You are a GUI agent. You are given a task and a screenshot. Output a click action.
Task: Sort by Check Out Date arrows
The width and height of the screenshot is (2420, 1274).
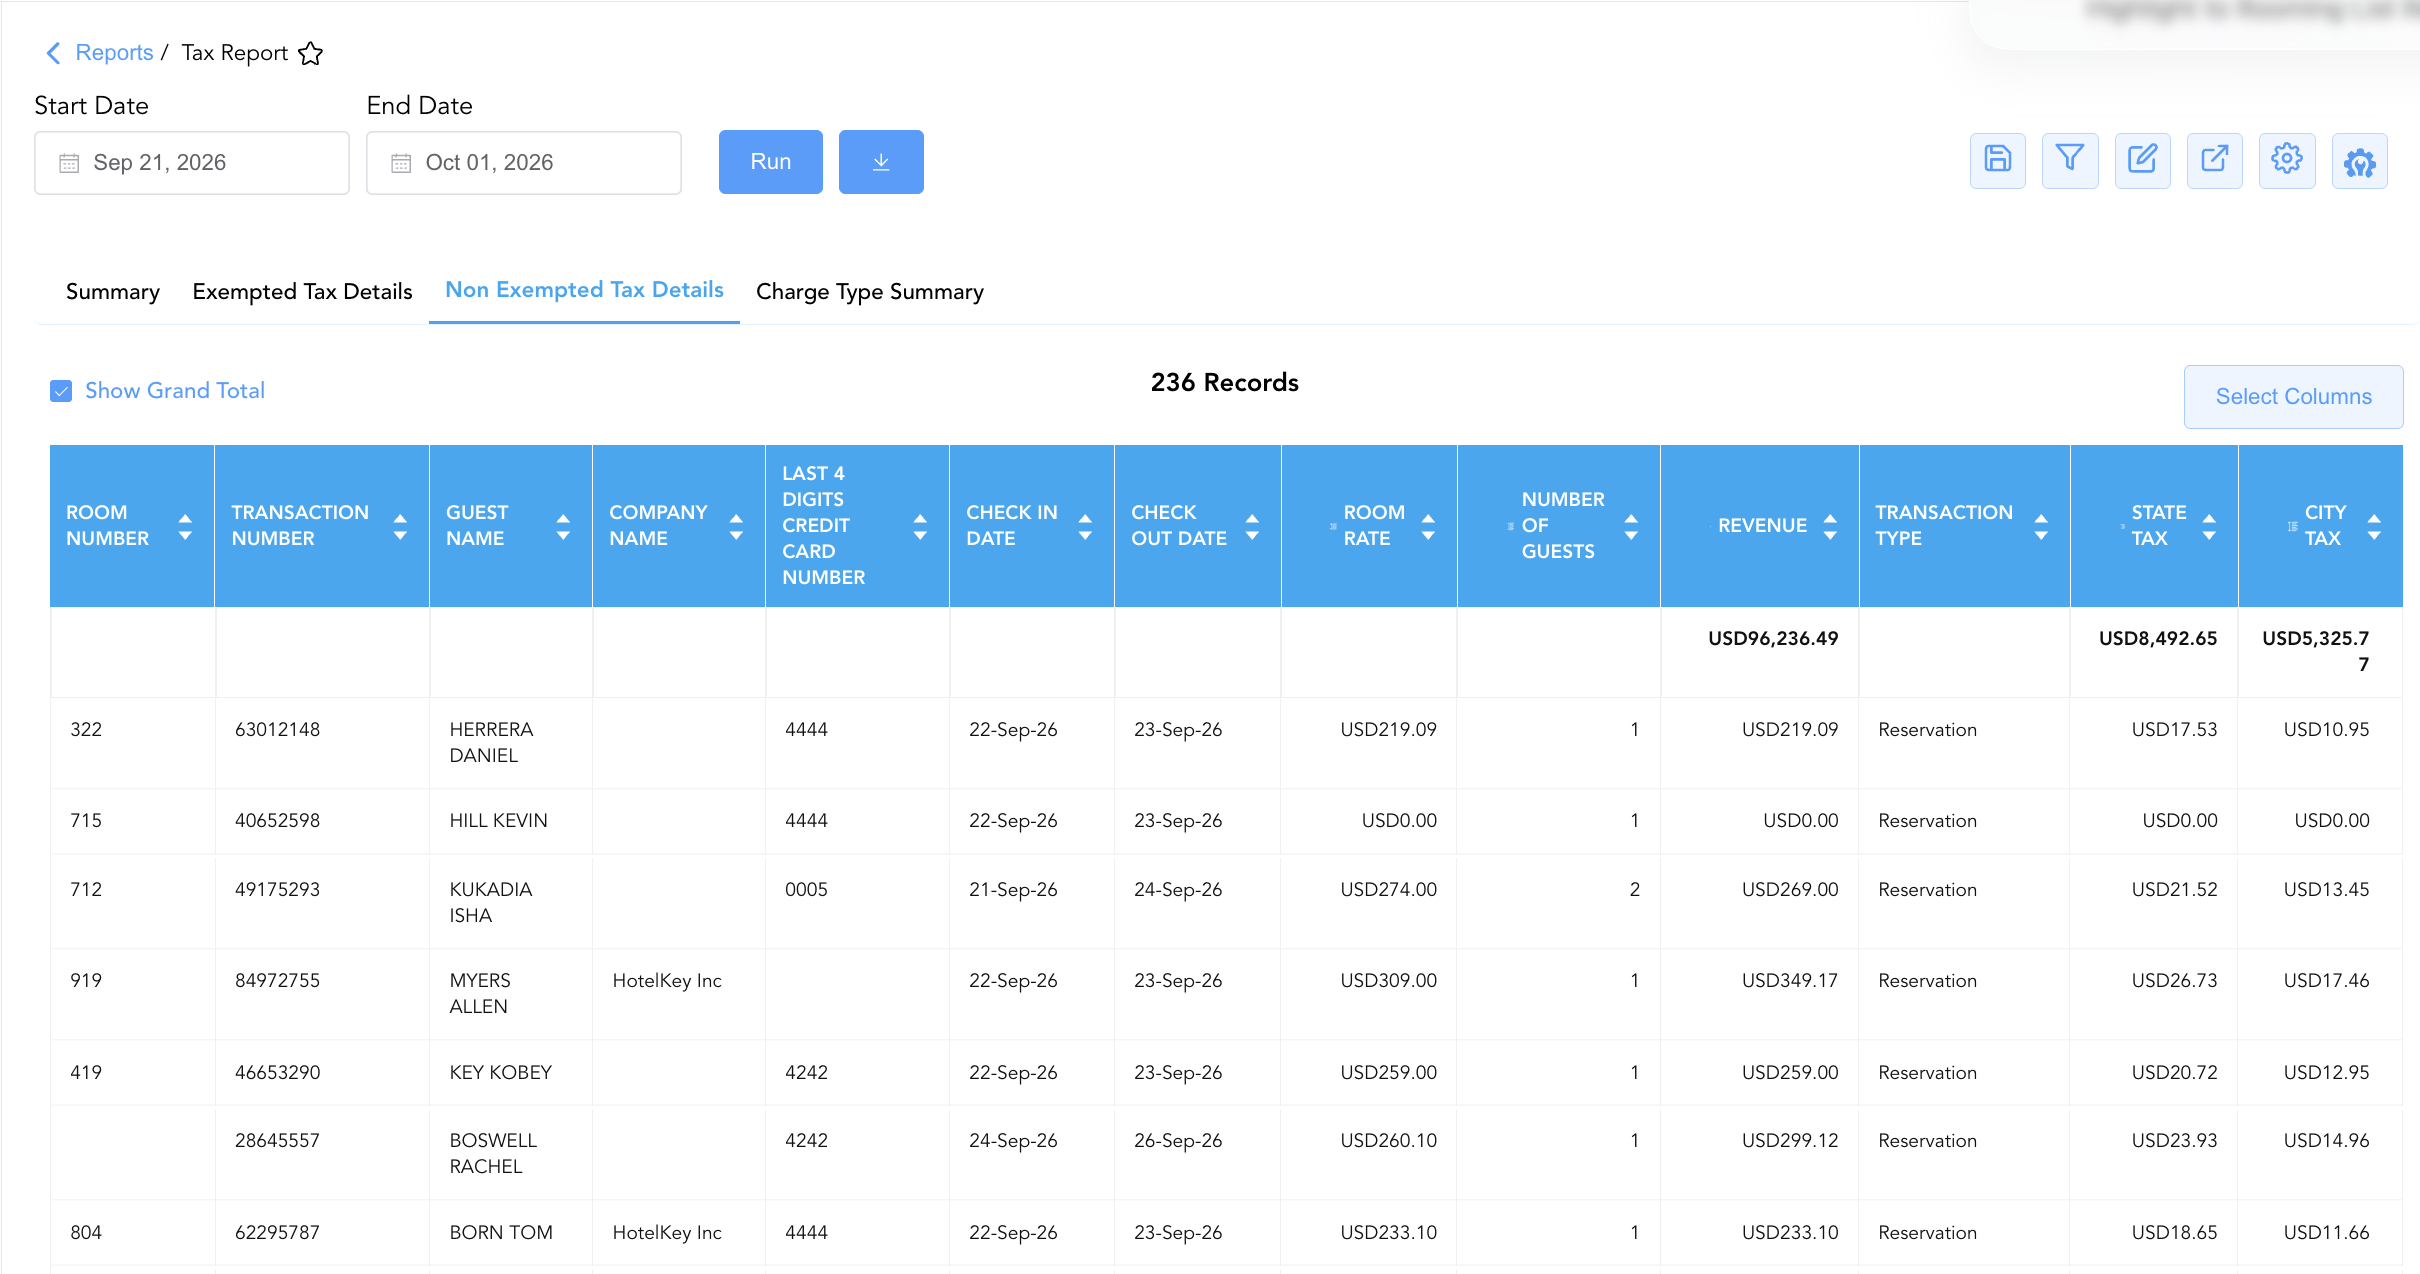point(1252,526)
